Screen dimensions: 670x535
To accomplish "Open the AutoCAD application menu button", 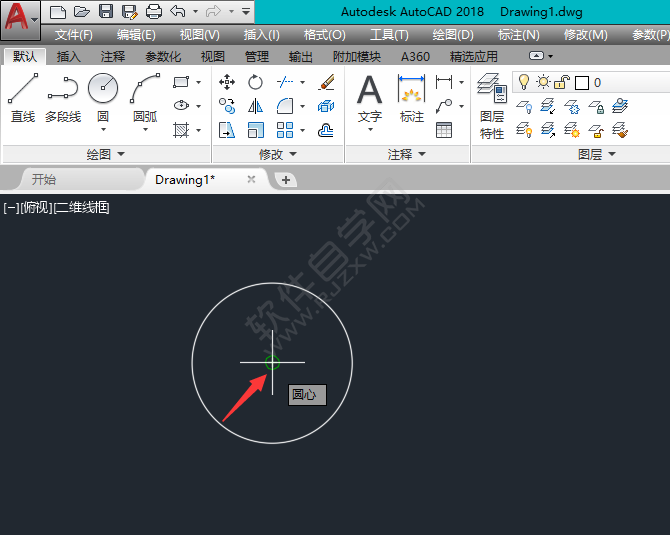I will coord(20,20).
